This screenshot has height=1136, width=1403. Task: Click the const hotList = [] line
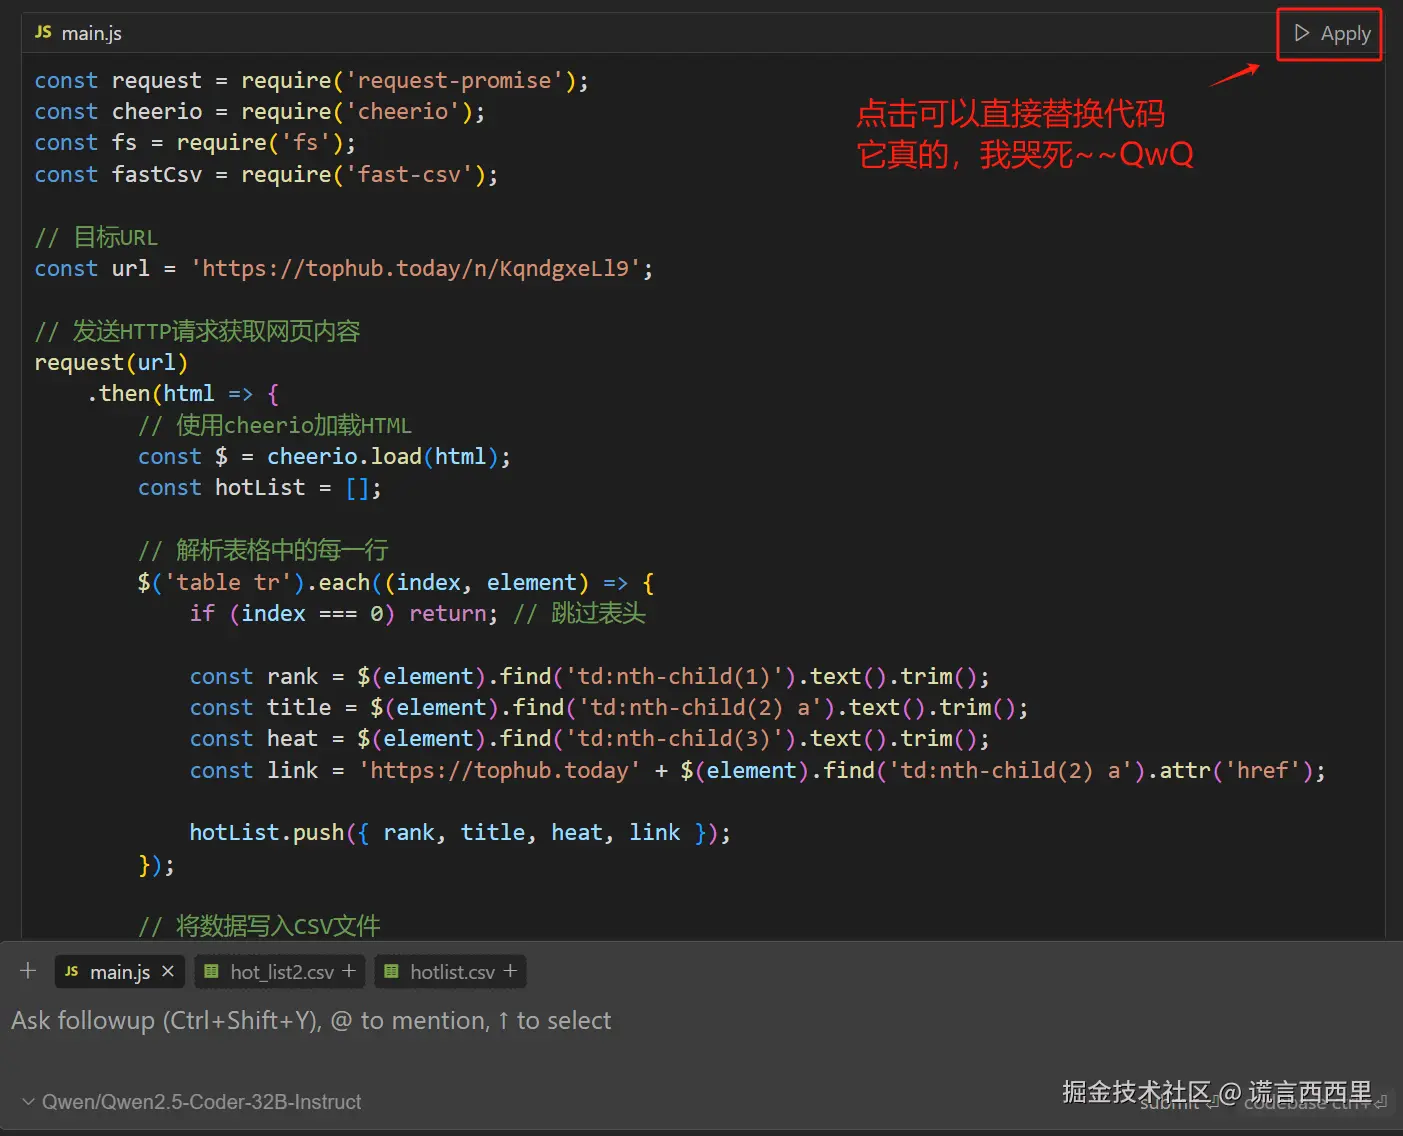(260, 487)
